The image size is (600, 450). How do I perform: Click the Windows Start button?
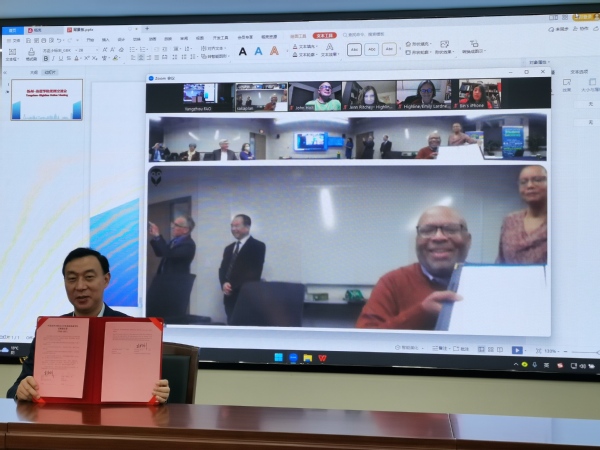[x=278, y=357]
